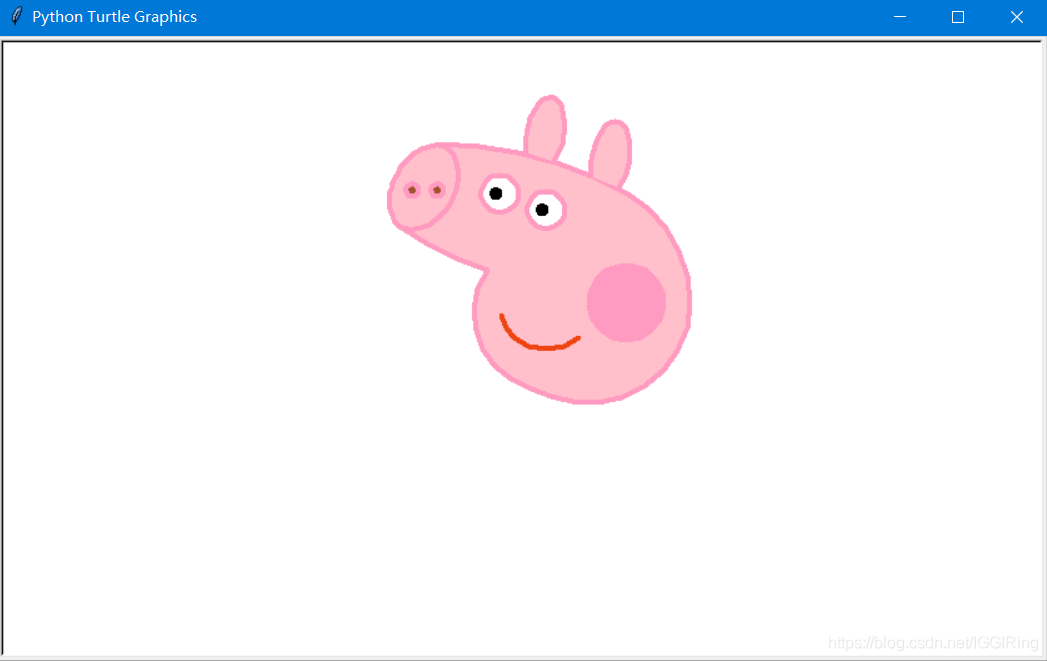The width and height of the screenshot is (1047, 661).
Task: Click the feather icon in the title bar
Action: tap(17, 17)
